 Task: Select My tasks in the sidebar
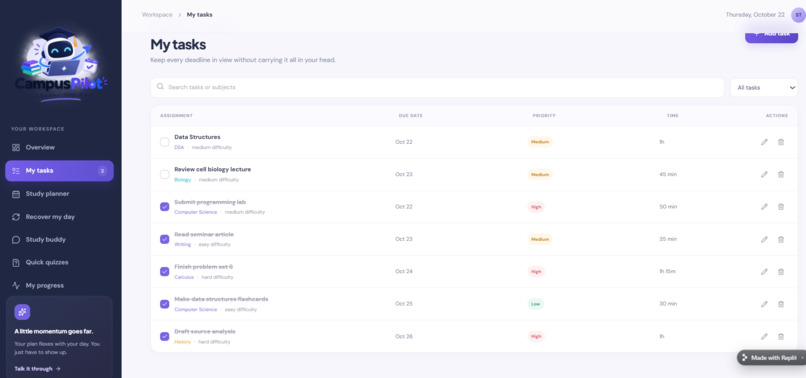(x=59, y=171)
